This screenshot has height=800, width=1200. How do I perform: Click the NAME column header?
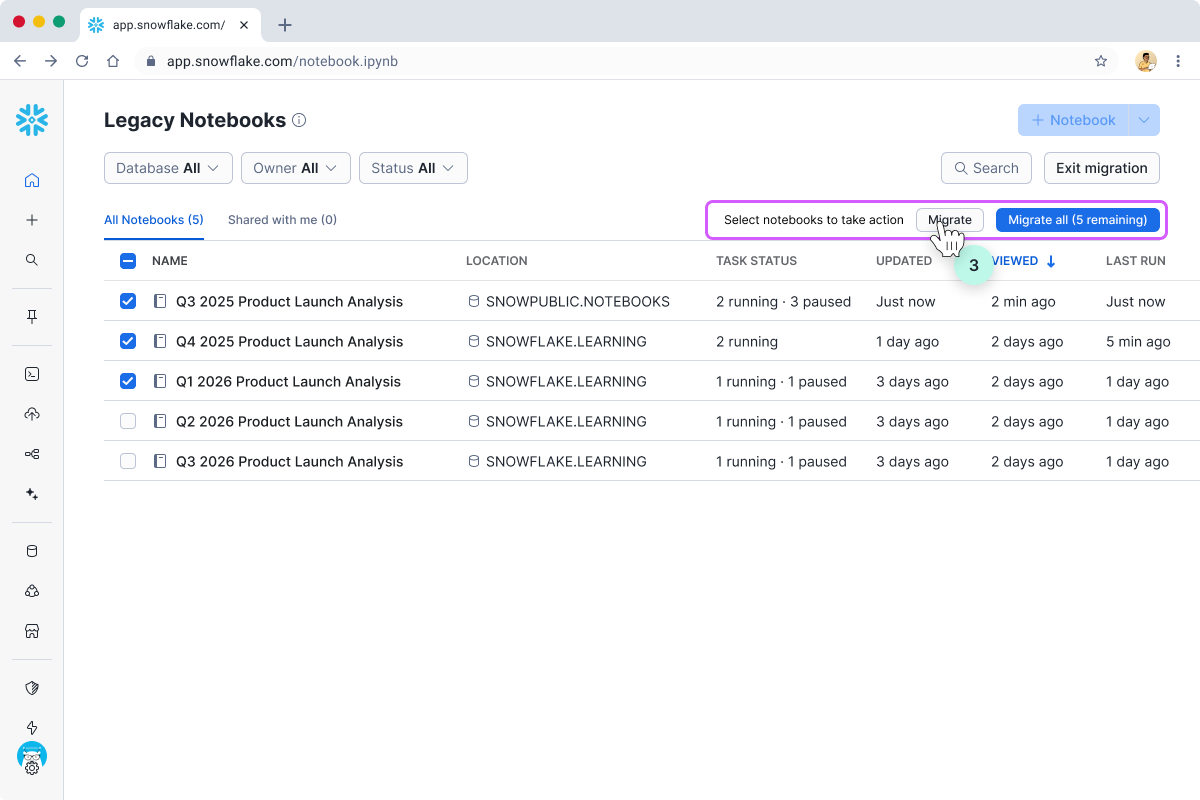click(x=170, y=261)
